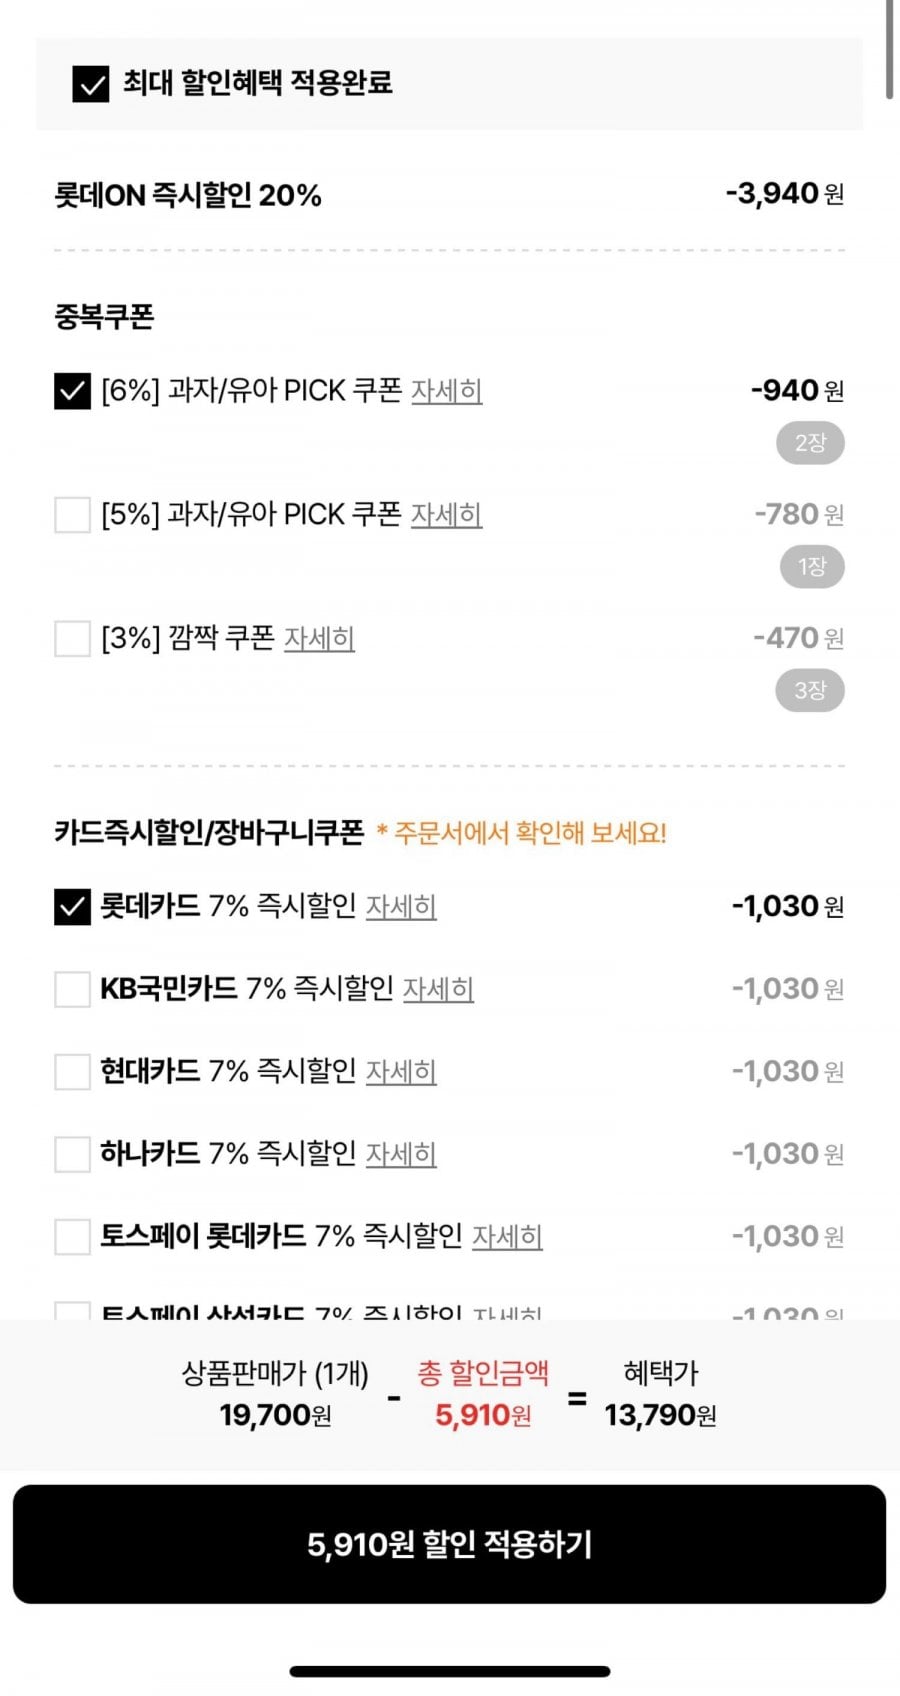The image size is (900, 1696).
Task: Open 자세히 link for 하나카드 discount
Action: (x=401, y=1155)
